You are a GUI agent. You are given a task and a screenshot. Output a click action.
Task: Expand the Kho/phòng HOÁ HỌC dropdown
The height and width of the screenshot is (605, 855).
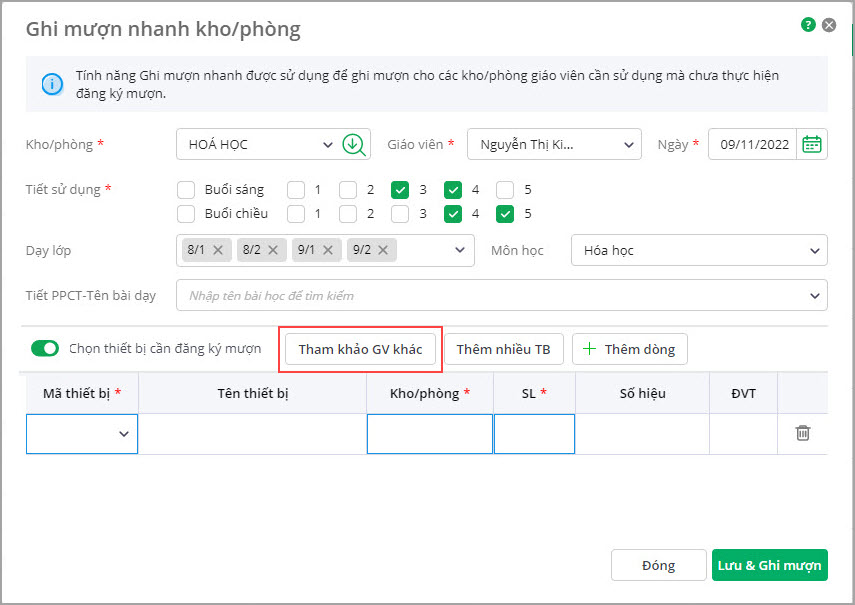click(328, 144)
